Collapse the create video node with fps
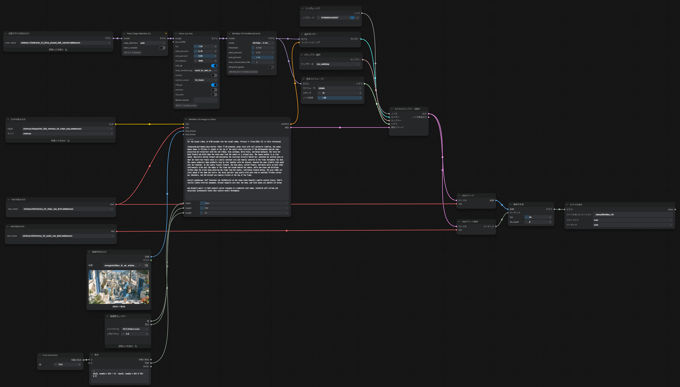The width and height of the screenshot is (680, 387). (x=511, y=204)
